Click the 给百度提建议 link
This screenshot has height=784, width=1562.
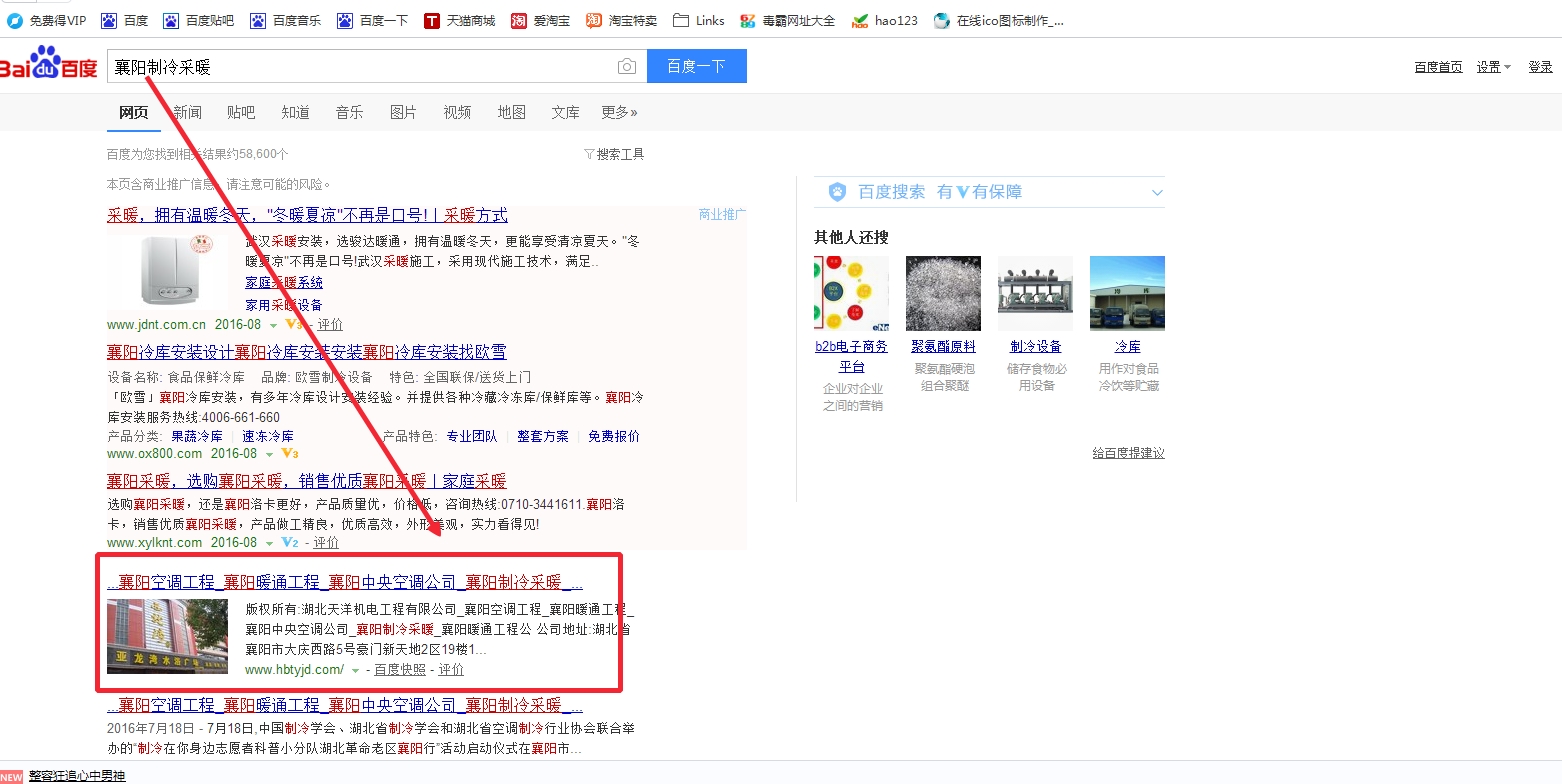coord(1129,453)
